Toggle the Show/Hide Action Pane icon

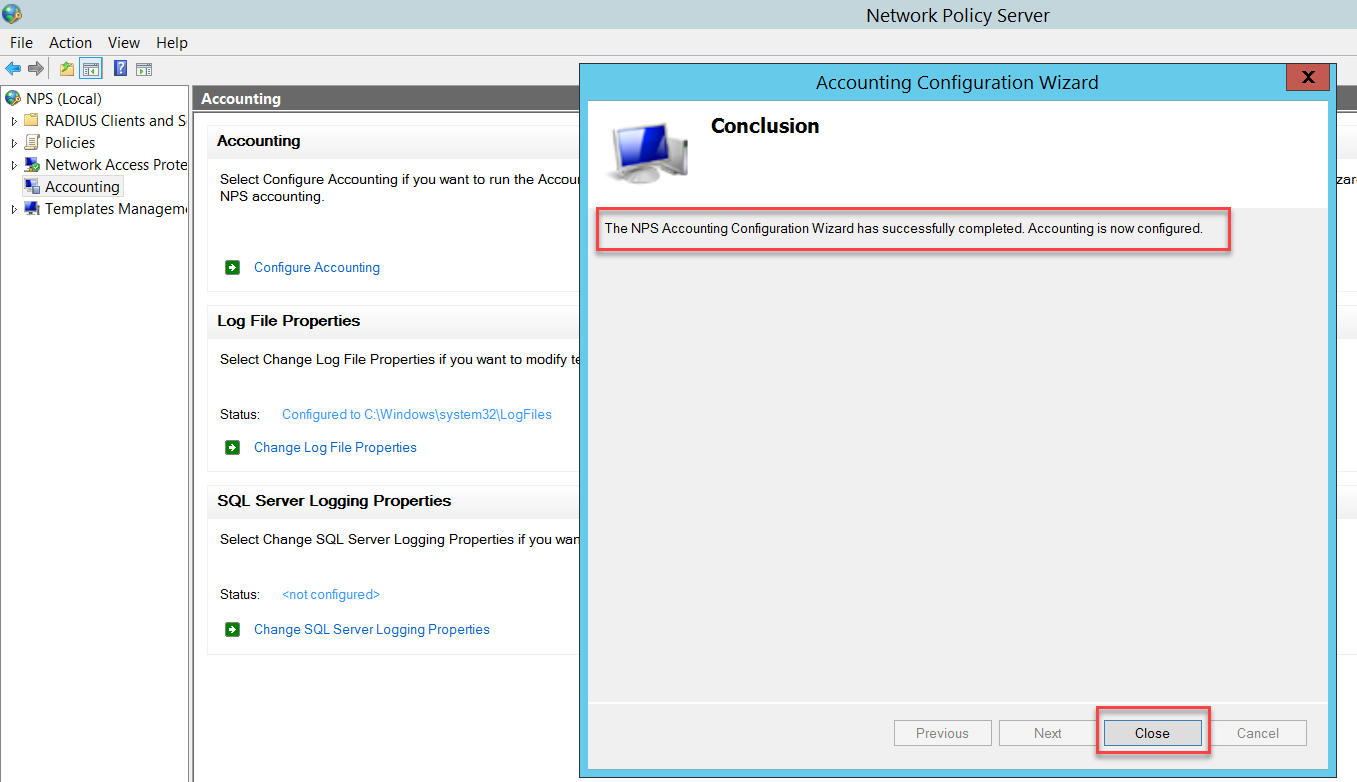144,69
